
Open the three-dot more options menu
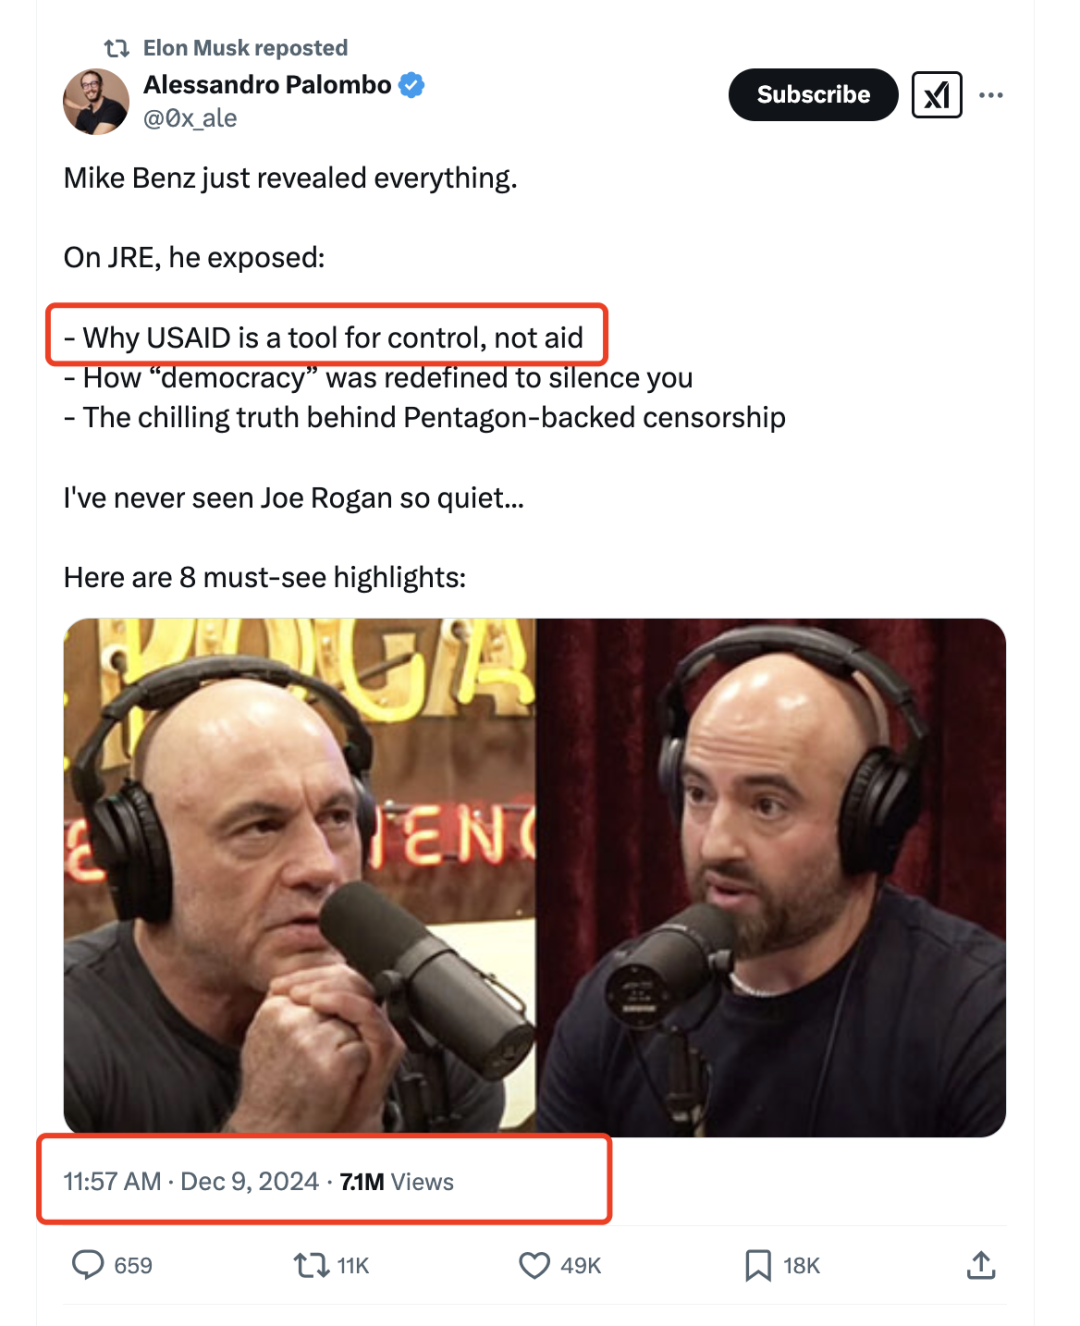[x=991, y=95]
